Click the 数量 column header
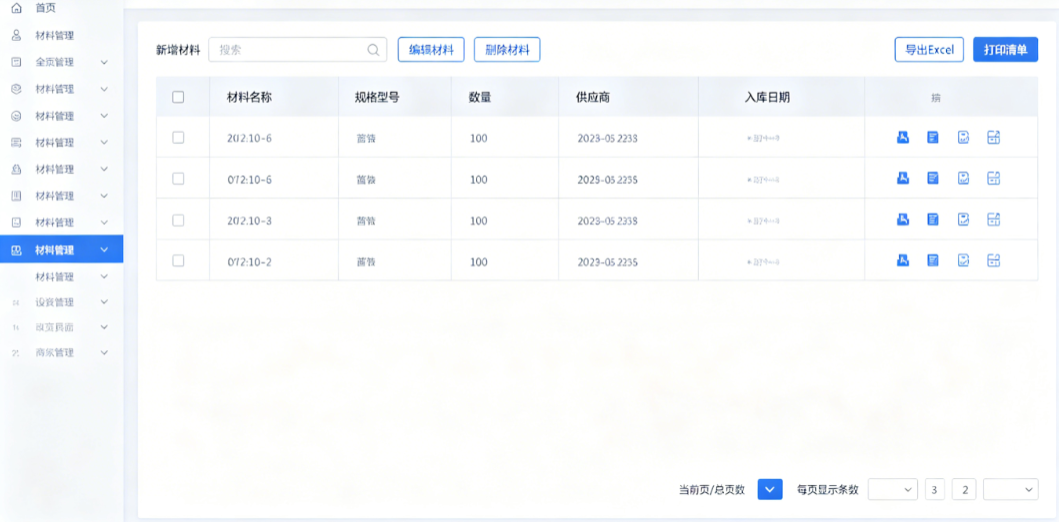1059x522 pixels. click(x=480, y=97)
